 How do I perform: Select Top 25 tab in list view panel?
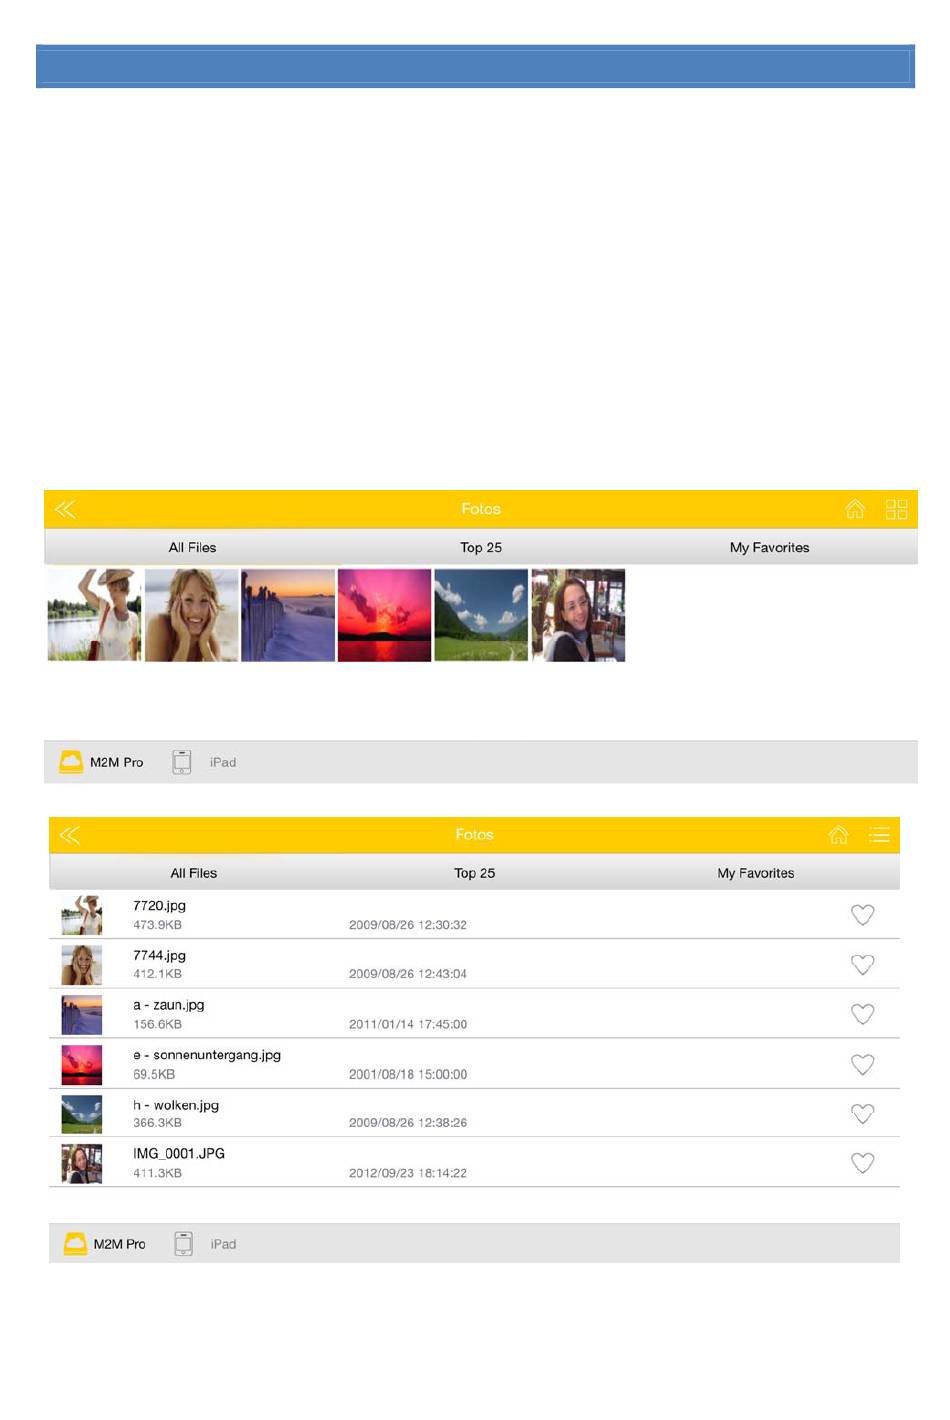tap(475, 873)
